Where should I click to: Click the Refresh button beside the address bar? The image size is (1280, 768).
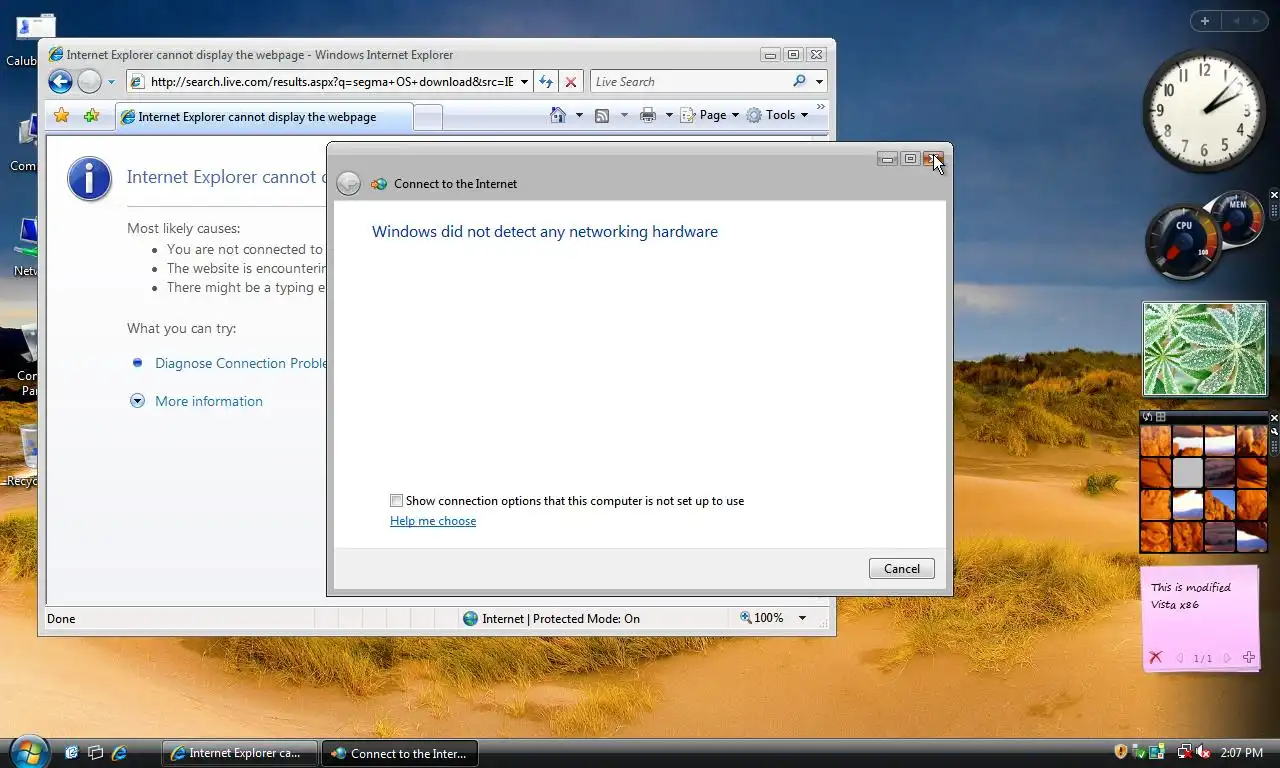(546, 82)
